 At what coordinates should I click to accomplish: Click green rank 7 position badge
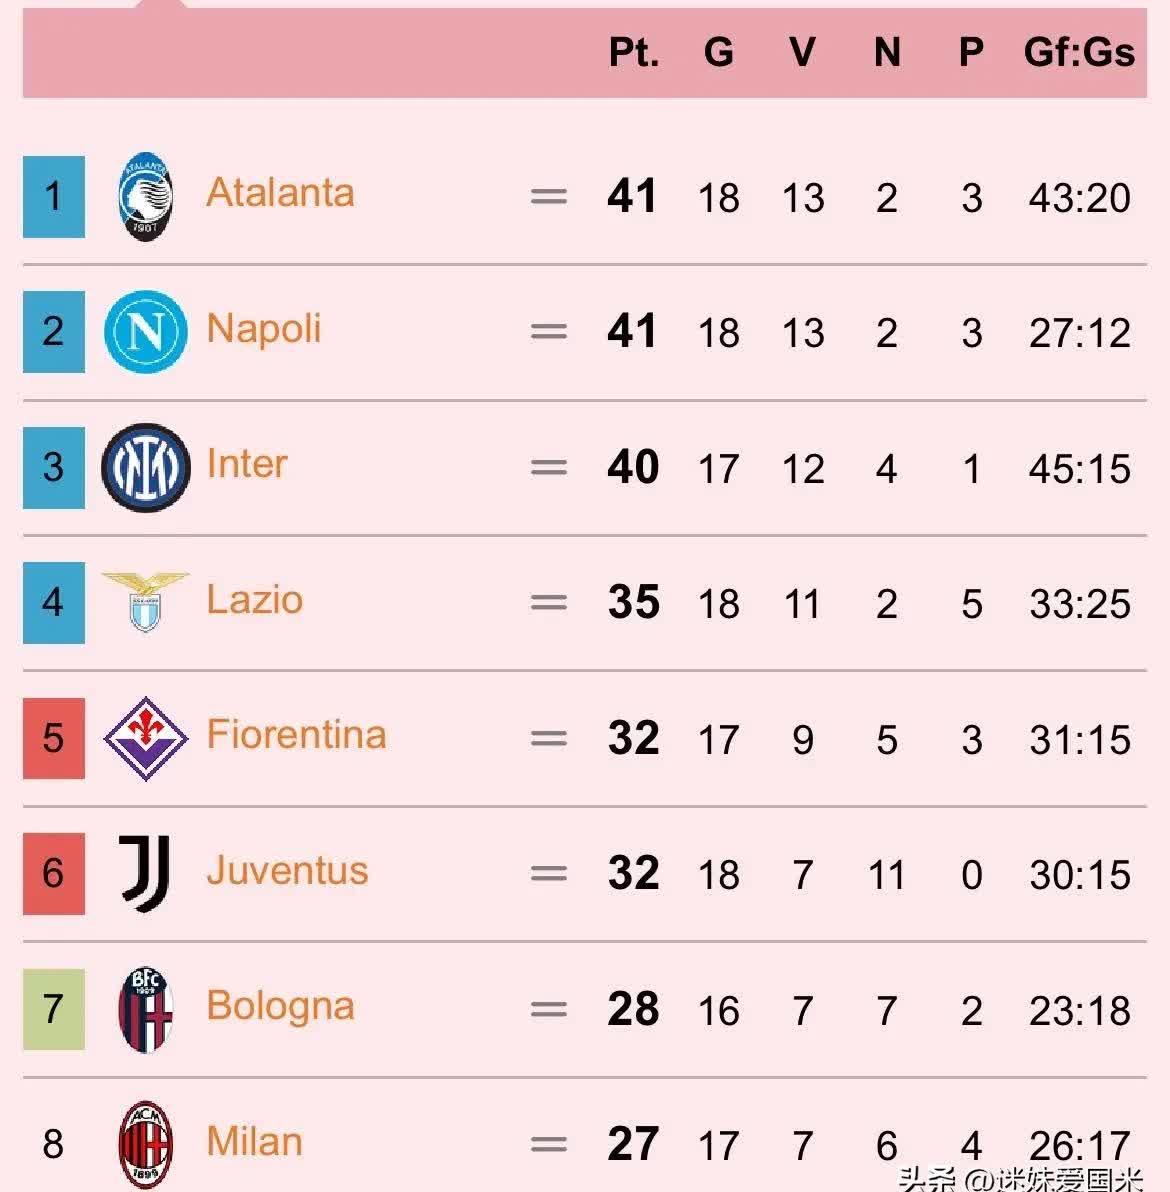(x=54, y=1009)
